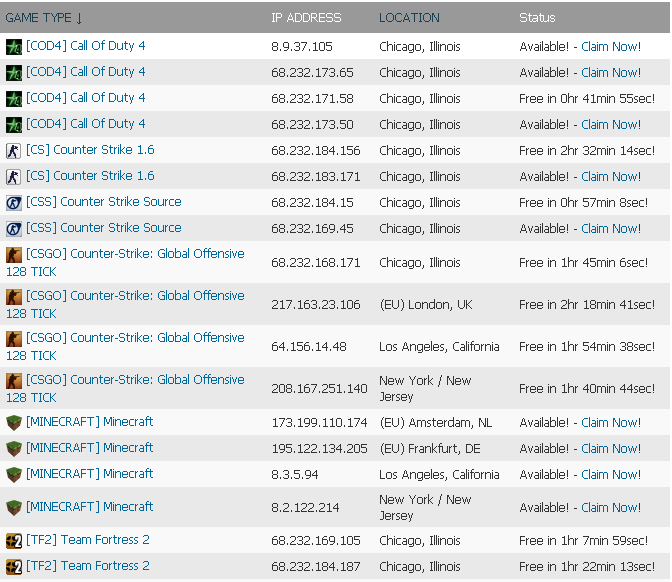Click the LOCATION column header
Image resolution: width=672 pixels, height=582 pixels.
pos(409,18)
